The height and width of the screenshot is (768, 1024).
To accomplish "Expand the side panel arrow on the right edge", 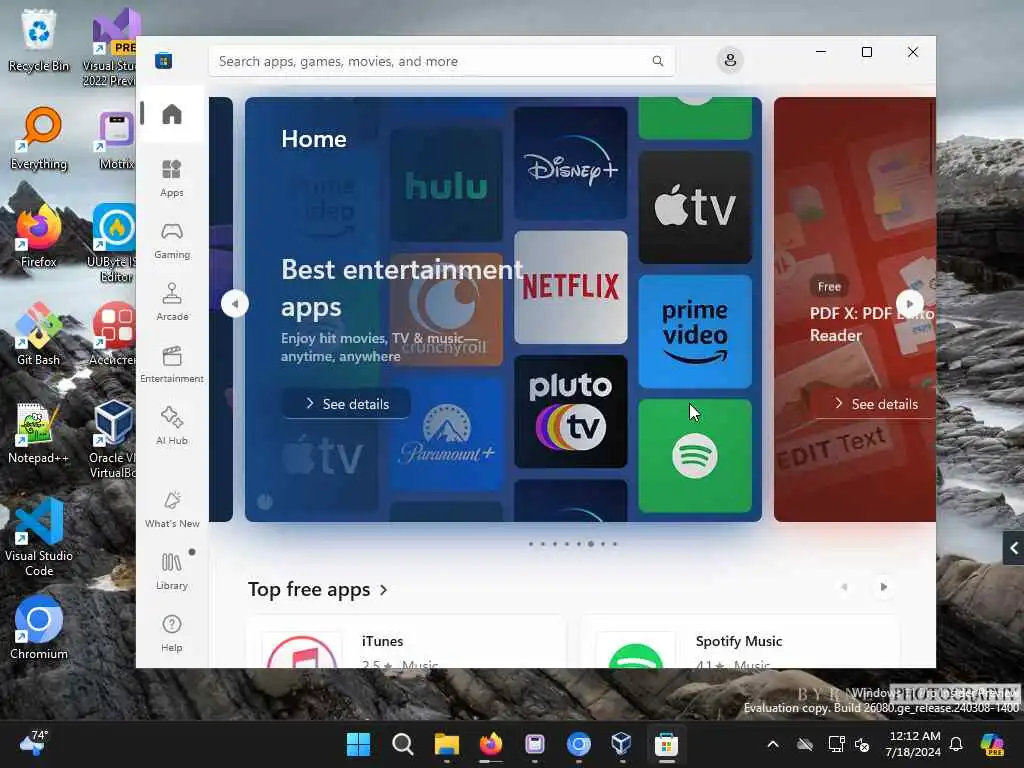I will pyautogui.click(x=1014, y=548).
